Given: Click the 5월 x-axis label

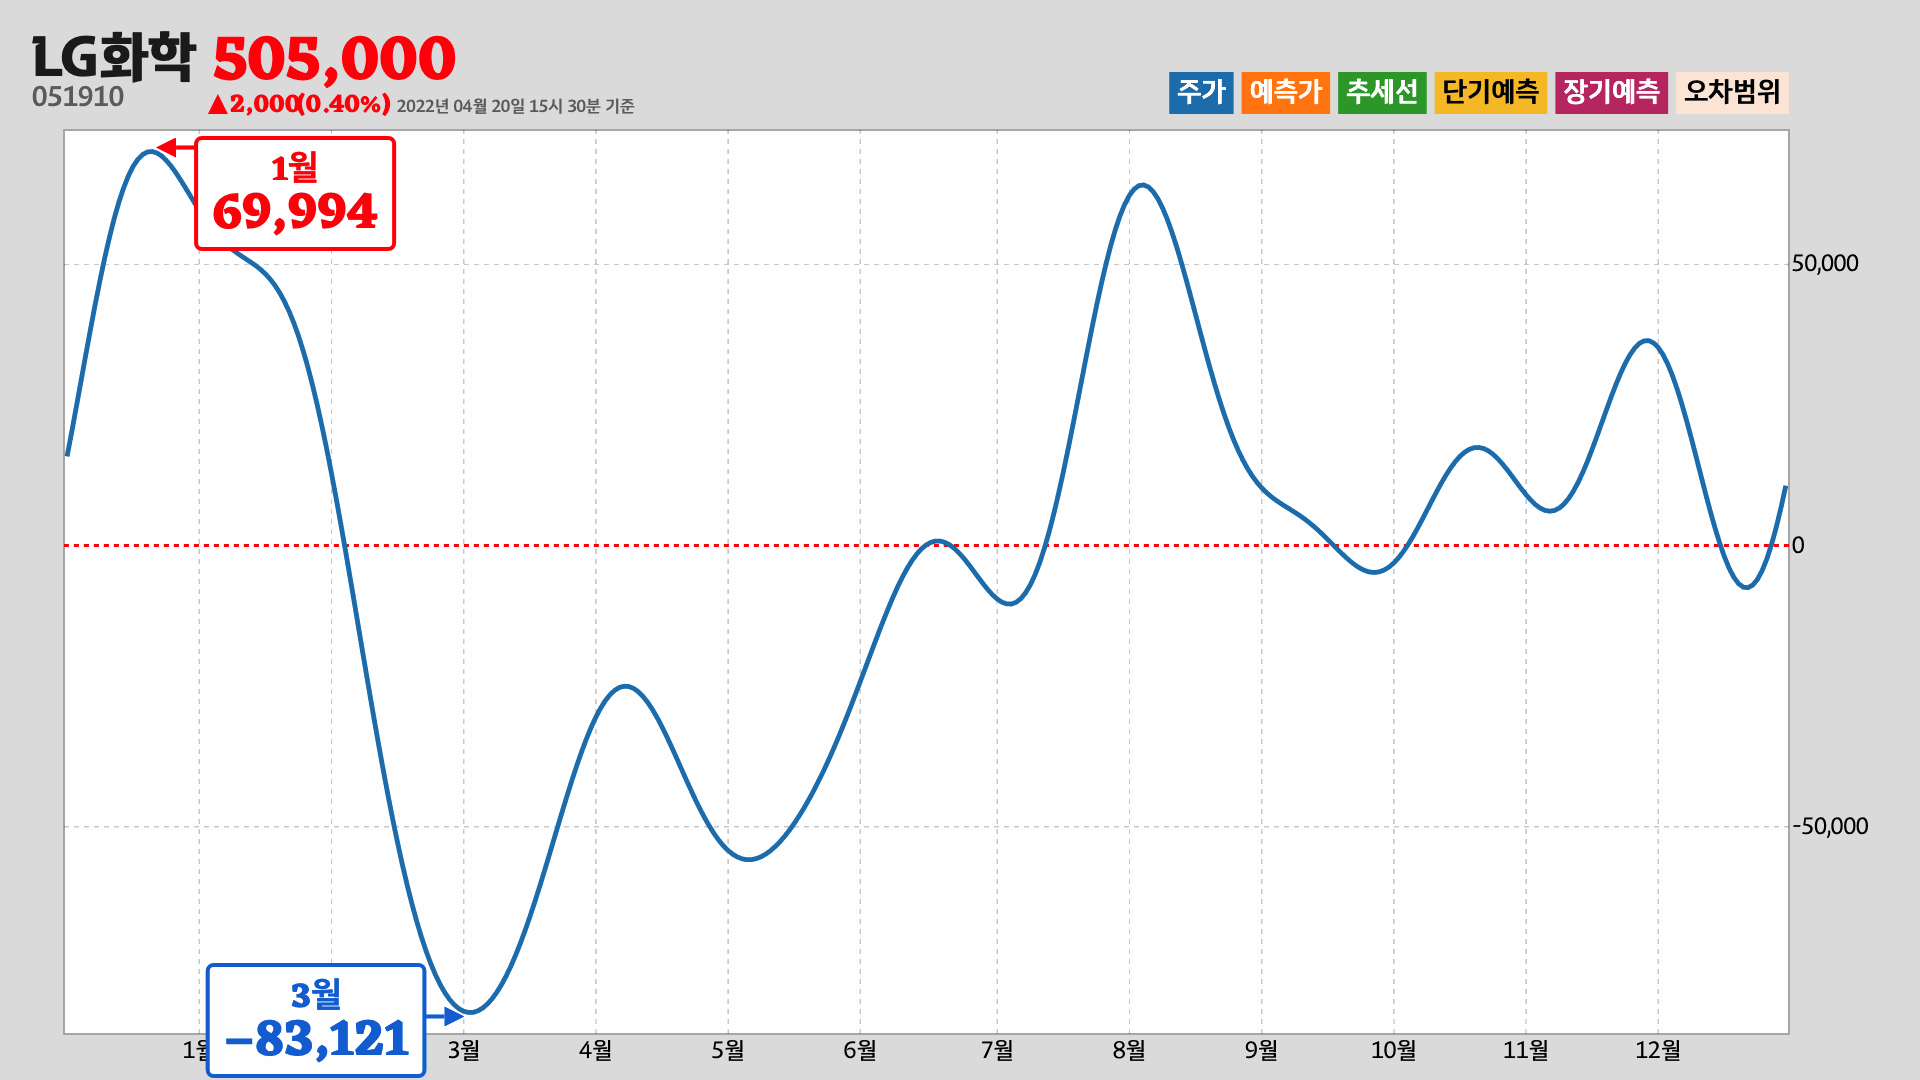Looking at the screenshot, I should point(728,1050).
